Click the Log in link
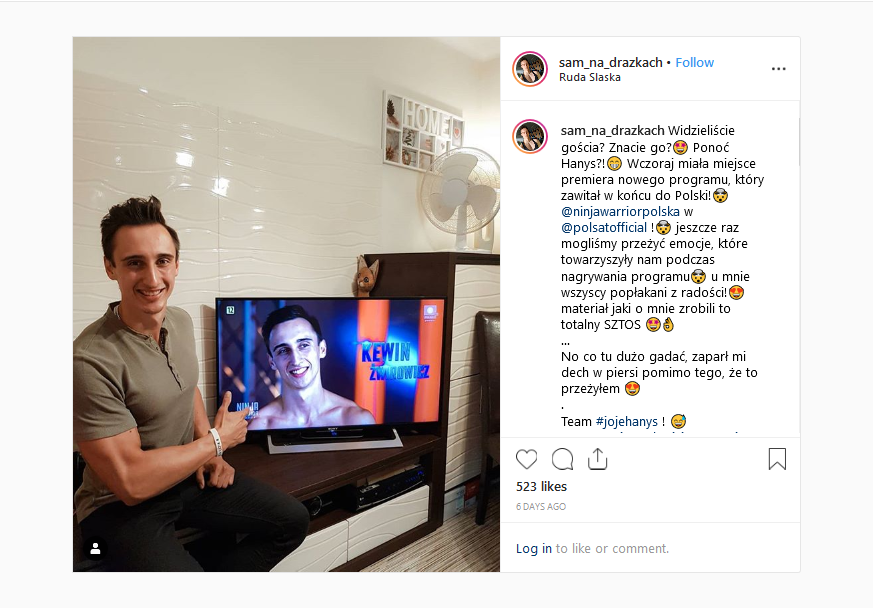Viewport: 873px width, 608px height. coord(533,548)
